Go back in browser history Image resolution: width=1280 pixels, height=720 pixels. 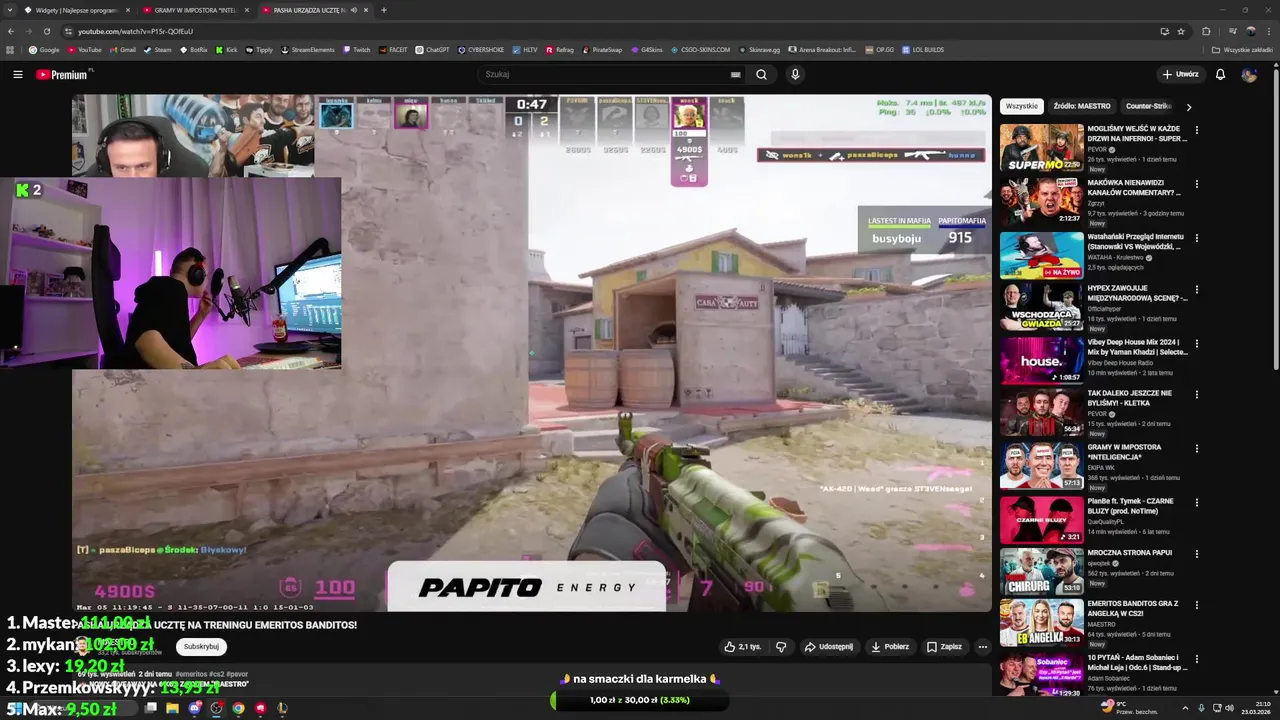click(11, 31)
